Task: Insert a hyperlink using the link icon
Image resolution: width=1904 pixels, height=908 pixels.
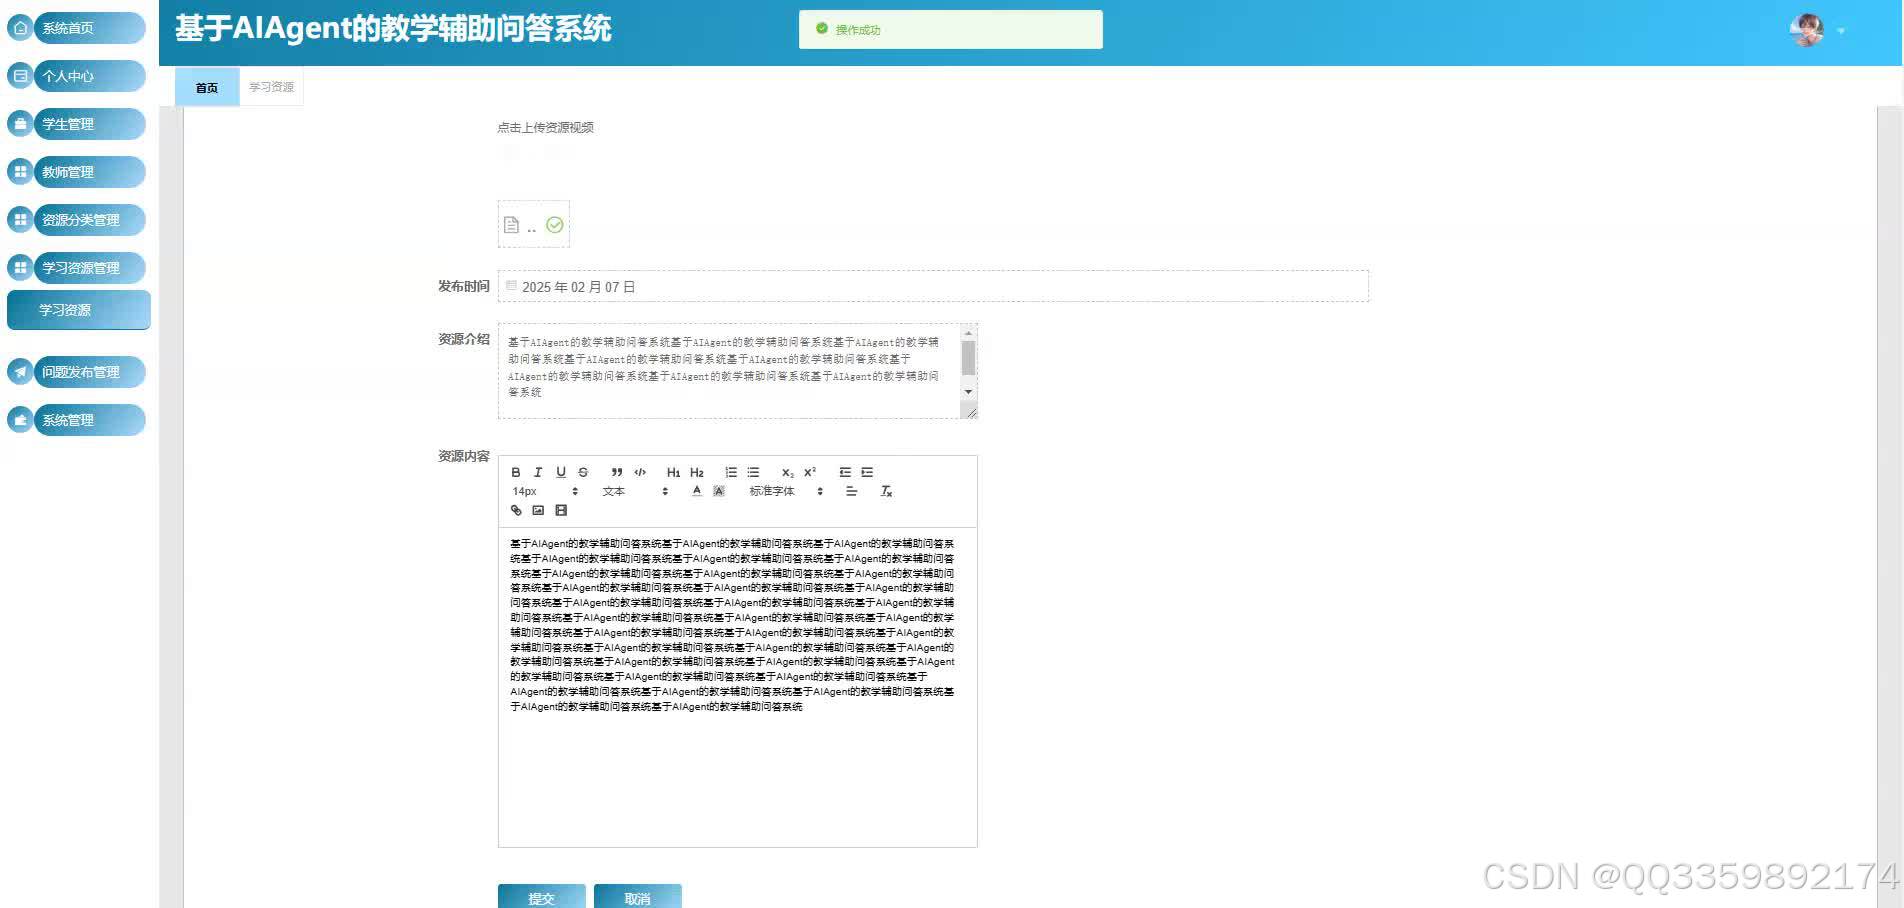Action: point(516,510)
